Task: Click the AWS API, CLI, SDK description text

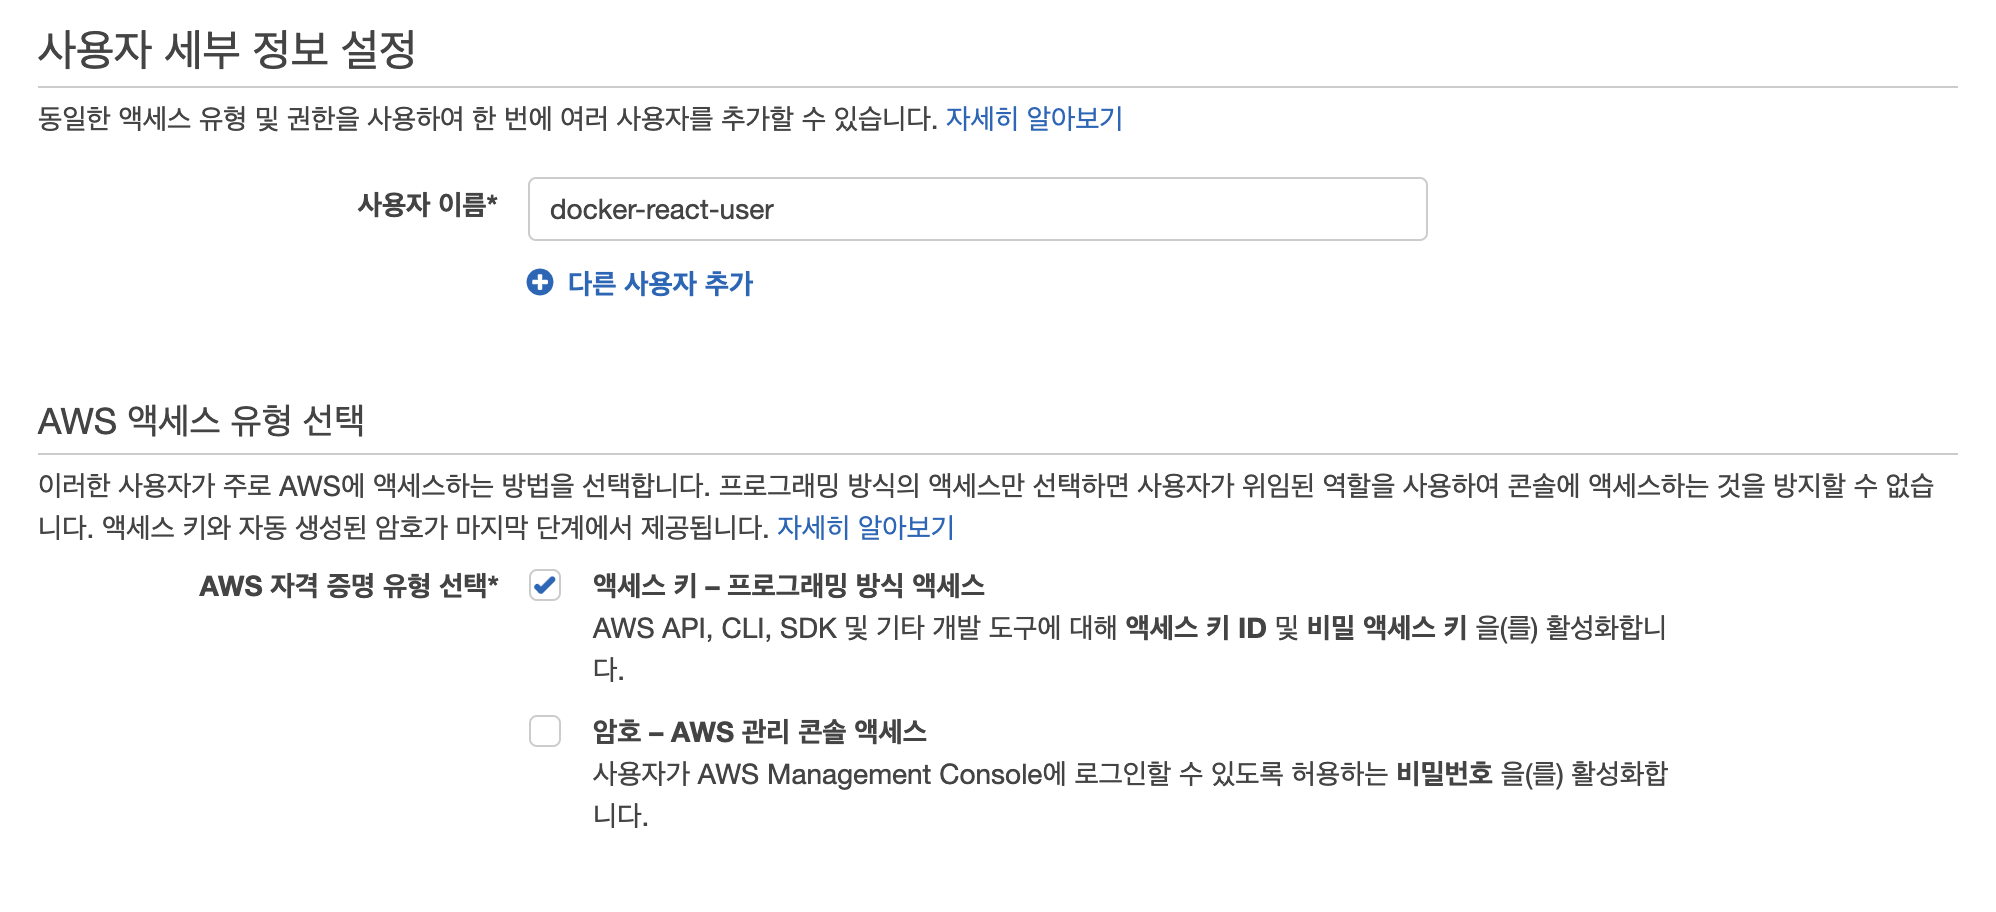Action: (1129, 648)
